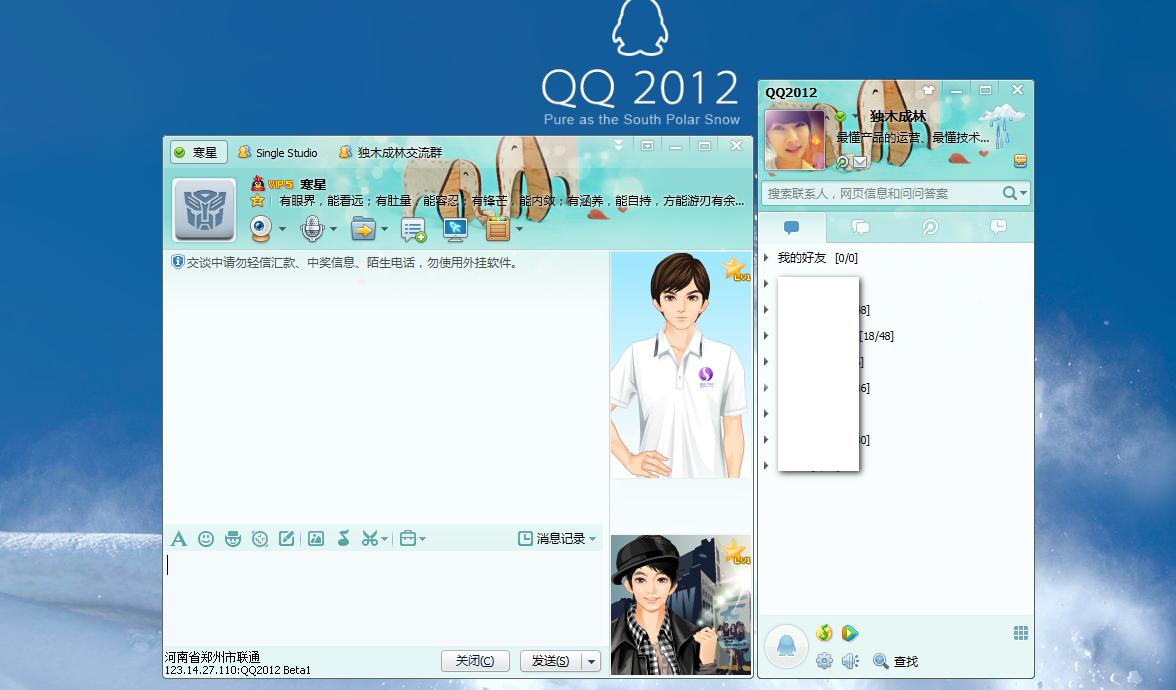1176x690 pixels.
Task: Open system settings gear icon
Action: click(824, 661)
